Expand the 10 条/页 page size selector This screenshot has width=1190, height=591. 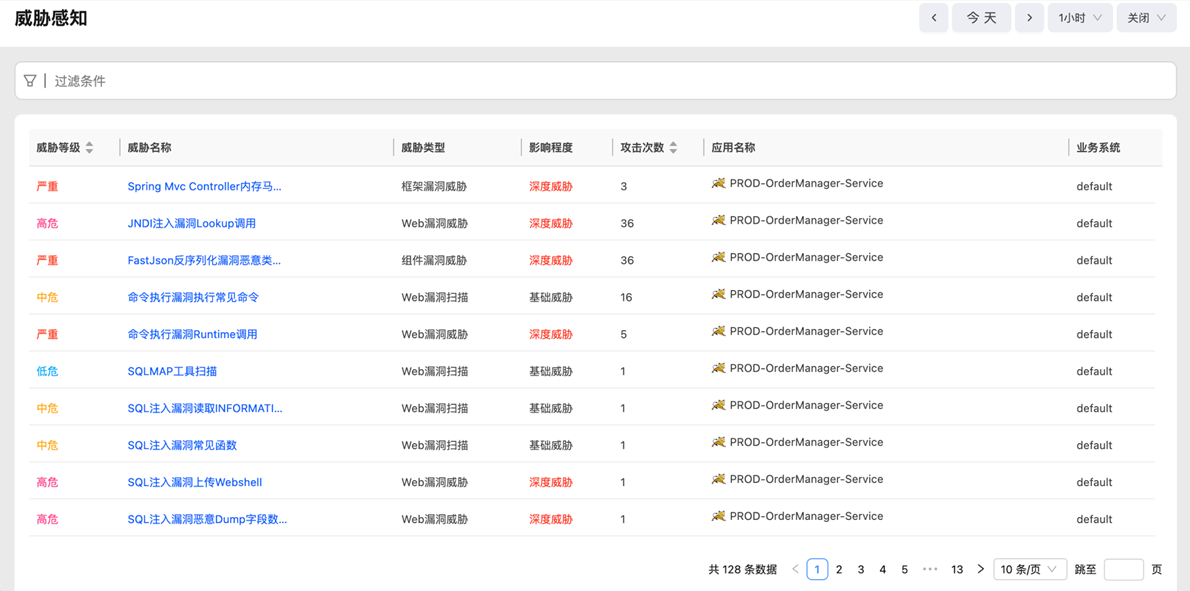click(x=1029, y=569)
